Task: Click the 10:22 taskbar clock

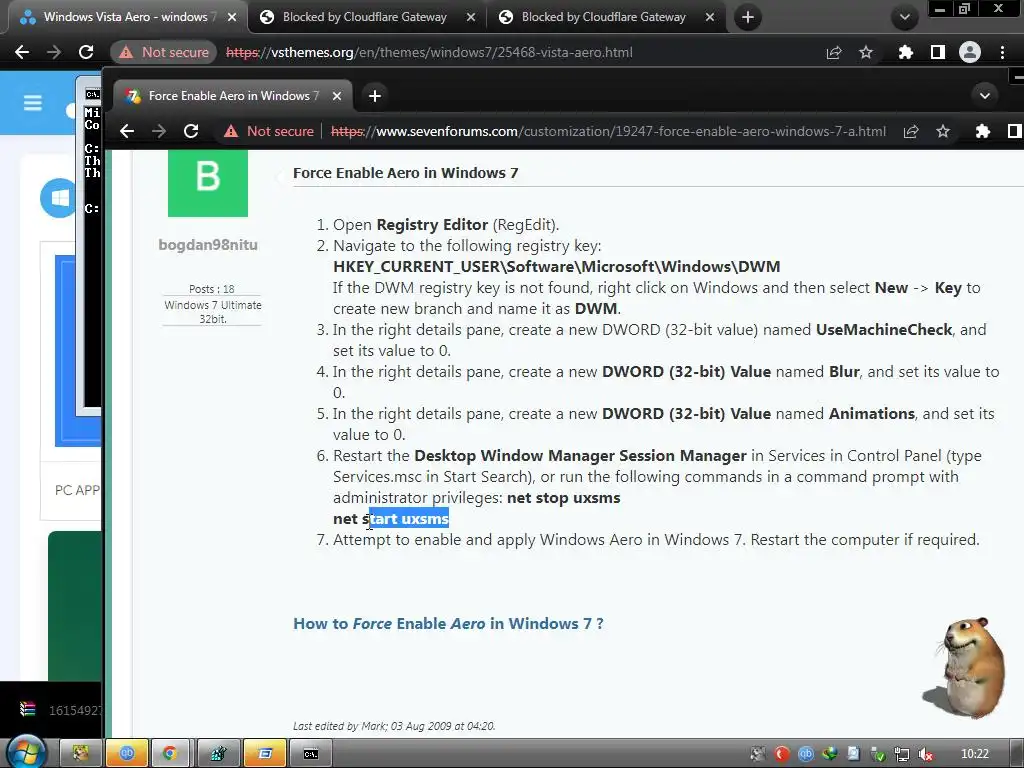Action: coord(975,754)
